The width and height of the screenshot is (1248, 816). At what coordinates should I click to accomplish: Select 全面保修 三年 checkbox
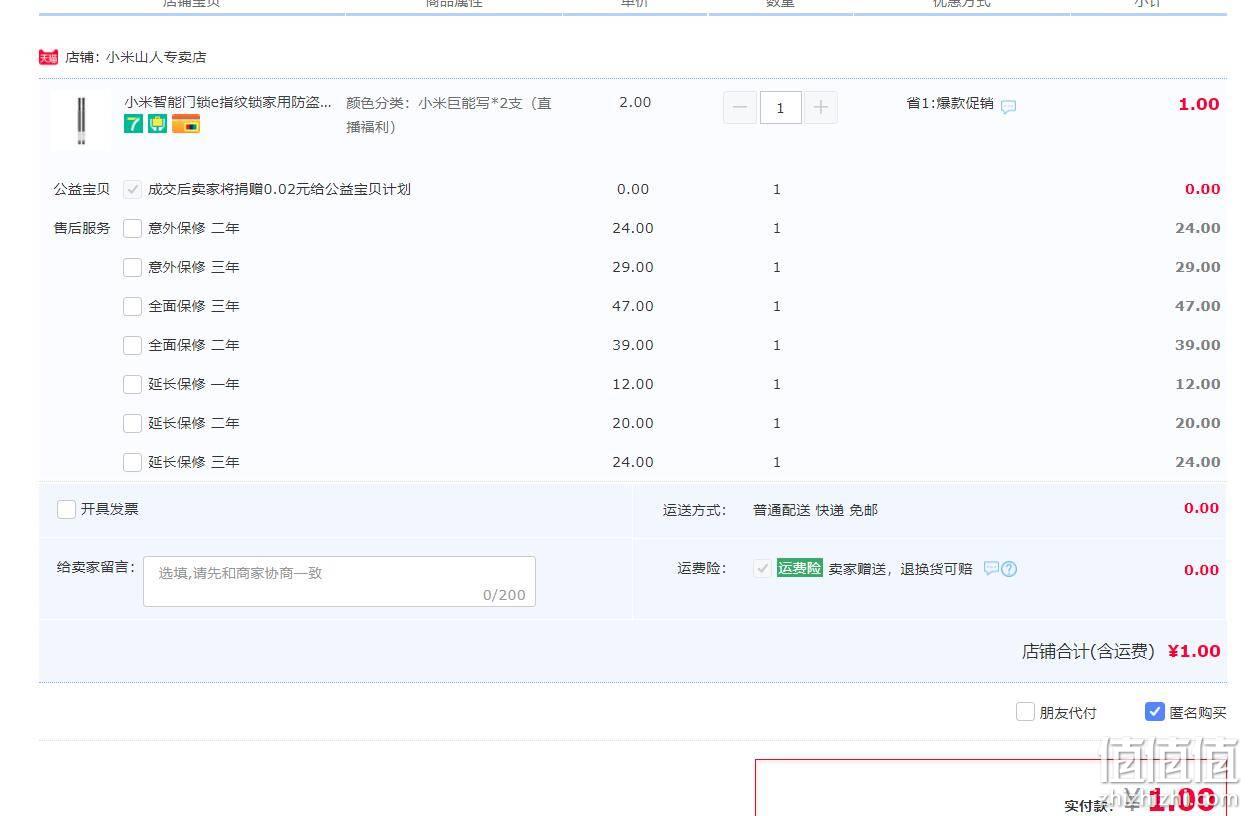pyautogui.click(x=132, y=306)
